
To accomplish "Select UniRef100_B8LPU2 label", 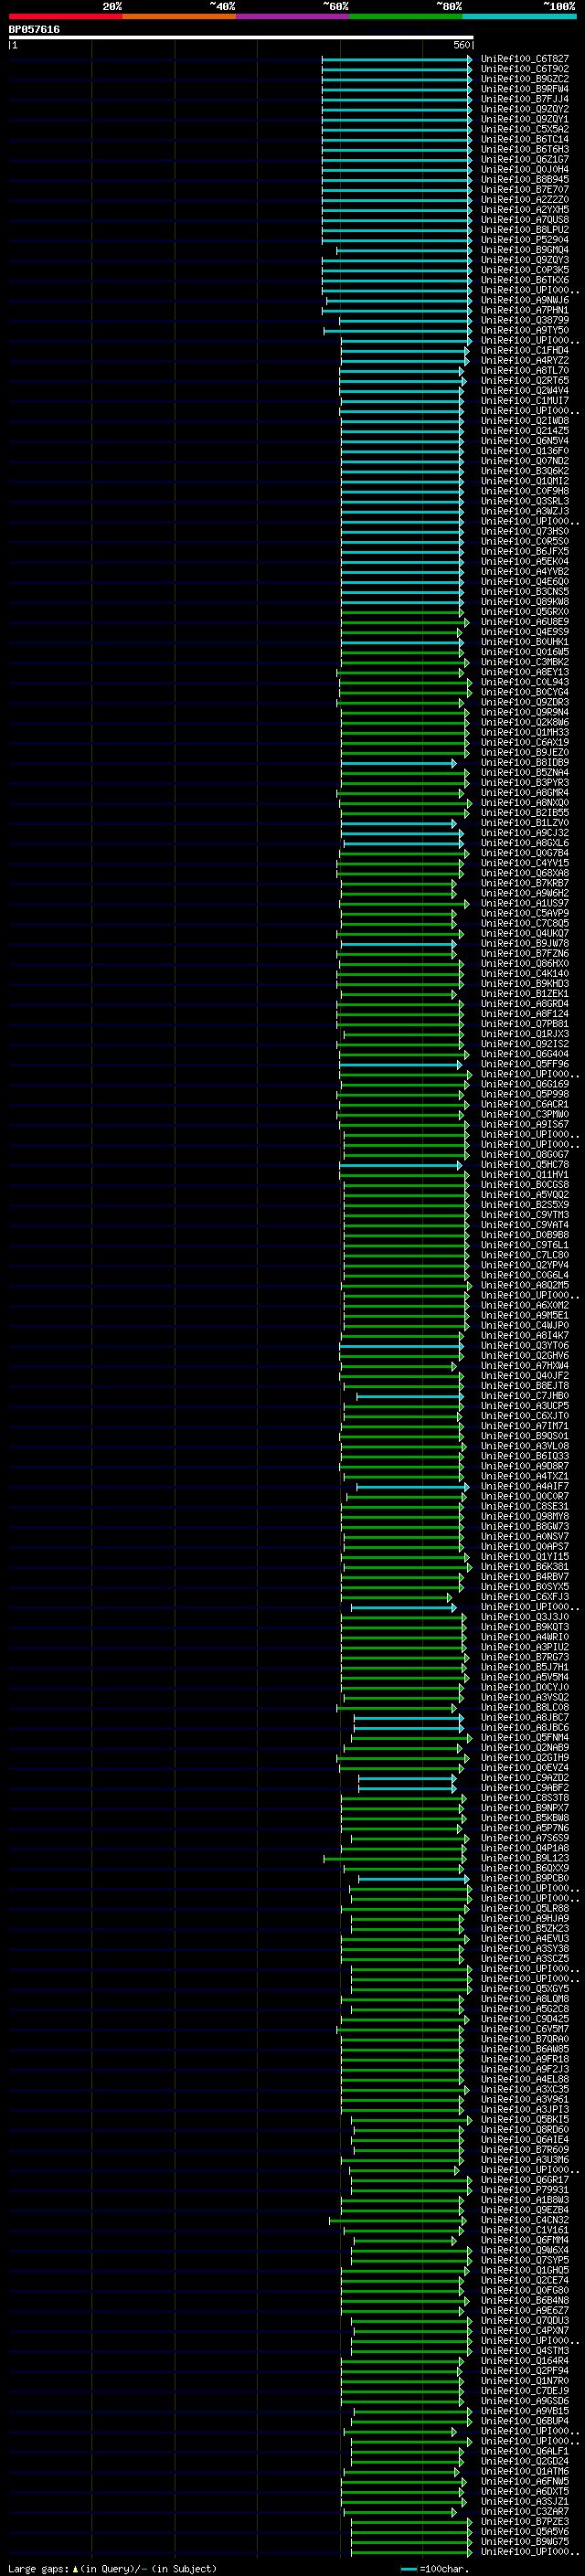I will (525, 230).
